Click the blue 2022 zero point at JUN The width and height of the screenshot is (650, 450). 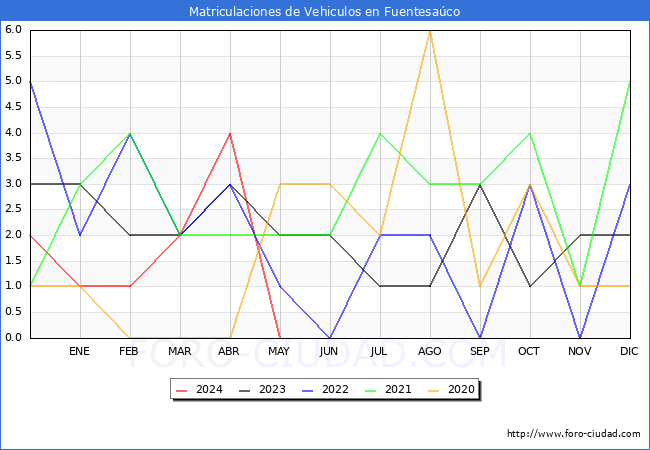tap(330, 338)
